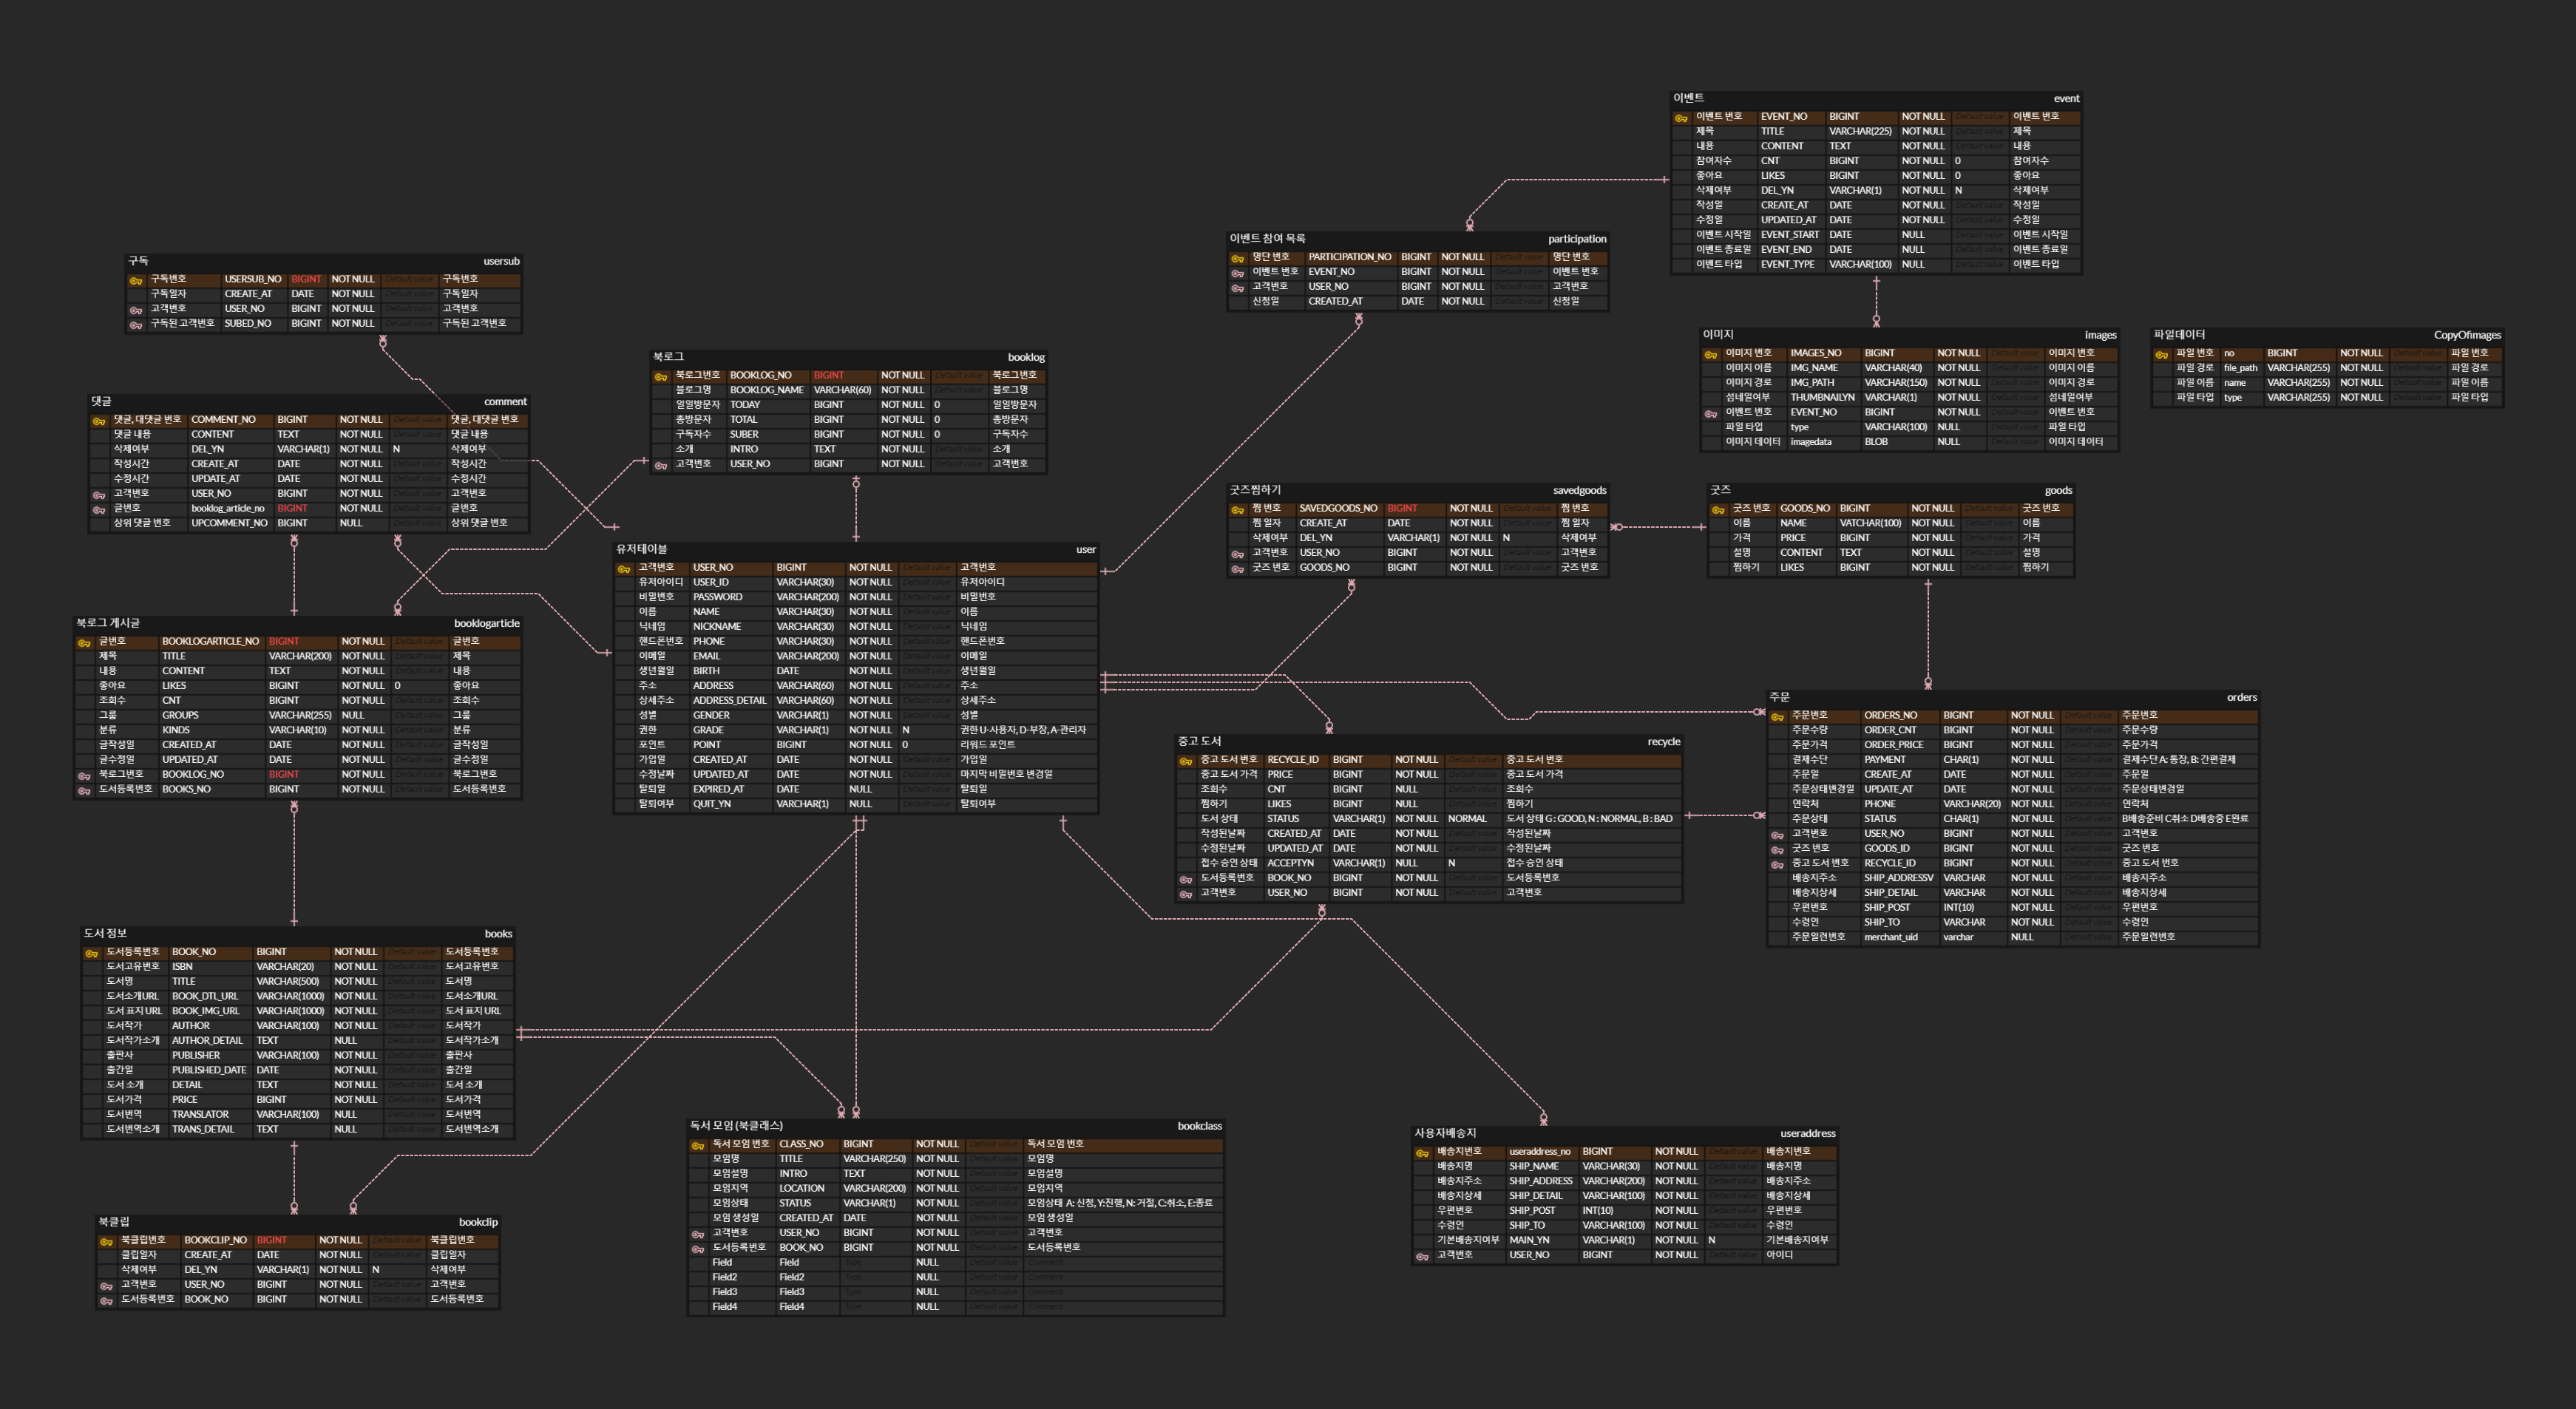Screen dimensions: 2576x1409
Task: Click the 'merchant_uid' column cell
Action: coord(1899,938)
